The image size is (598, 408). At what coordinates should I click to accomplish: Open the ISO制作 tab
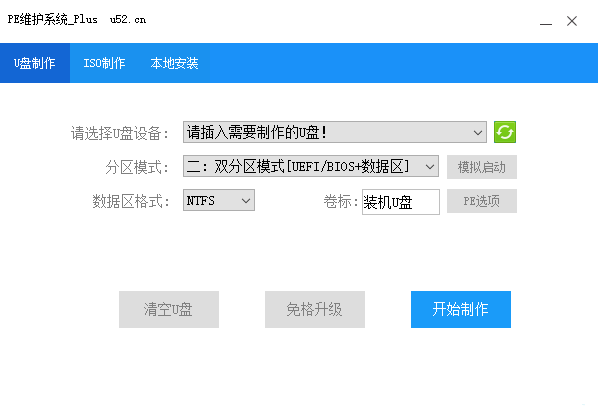104,63
